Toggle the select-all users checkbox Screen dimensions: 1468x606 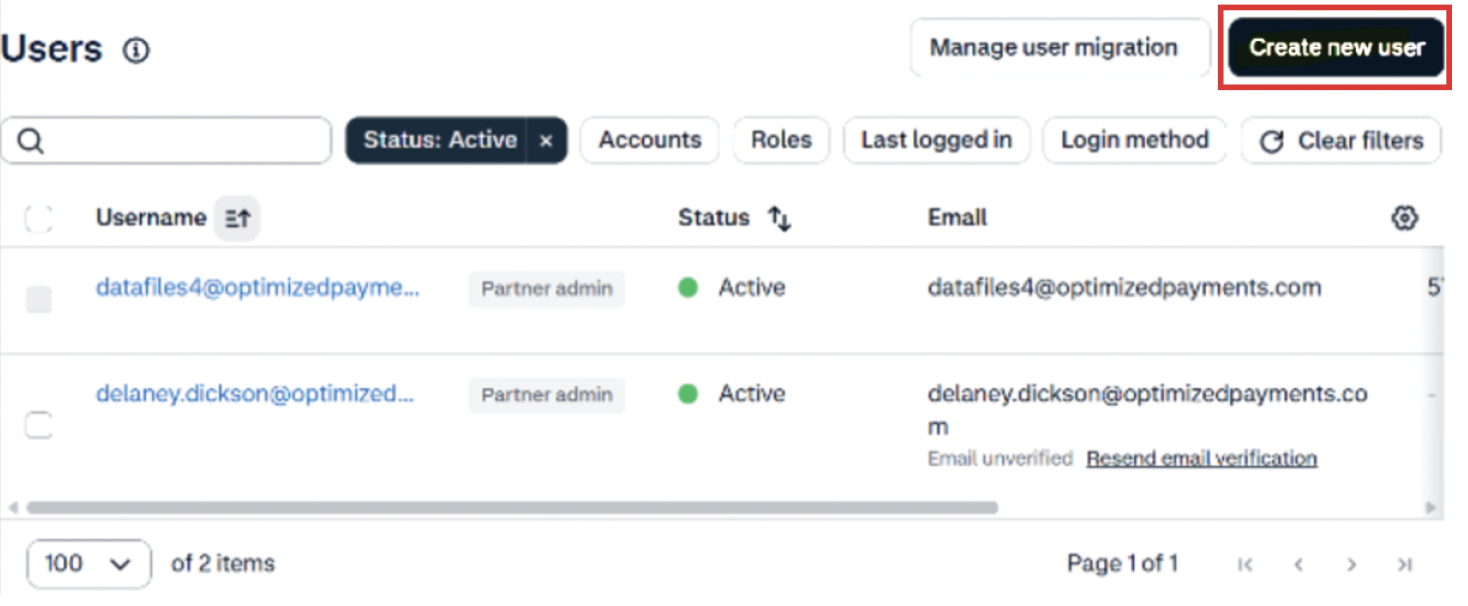click(x=38, y=219)
